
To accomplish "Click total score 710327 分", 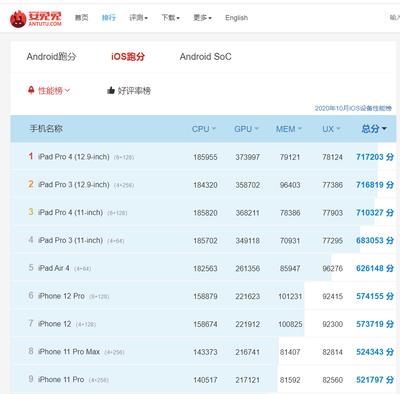I will pyautogui.click(x=375, y=213).
